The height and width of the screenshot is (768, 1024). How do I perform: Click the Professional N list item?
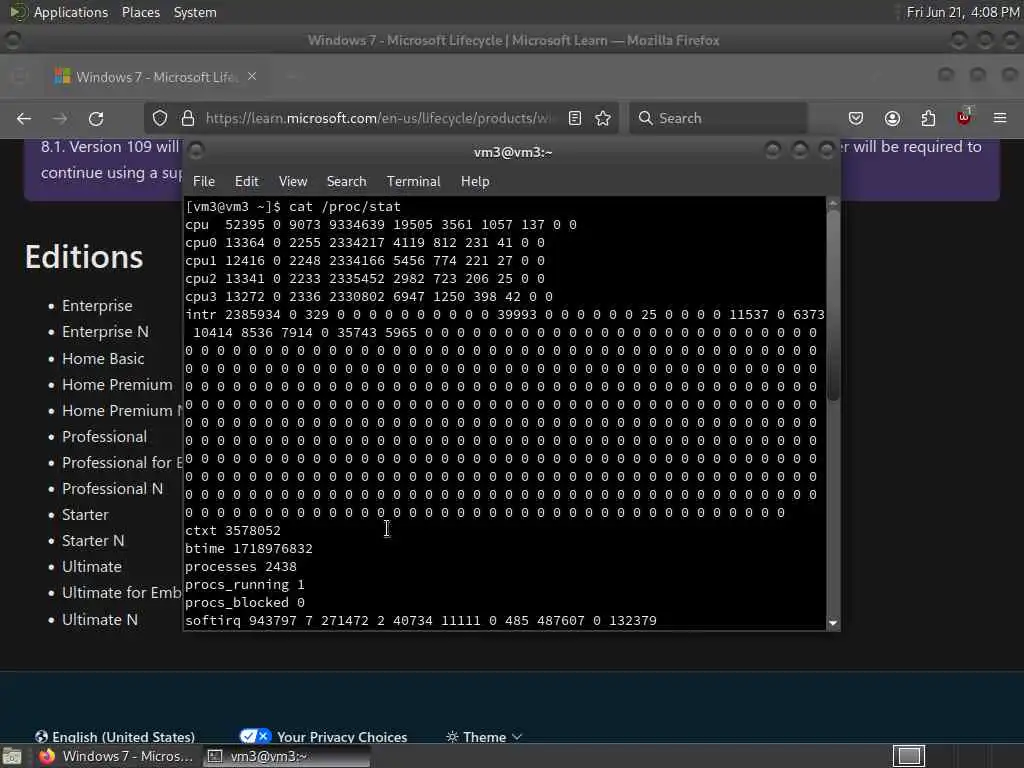coord(112,488)
